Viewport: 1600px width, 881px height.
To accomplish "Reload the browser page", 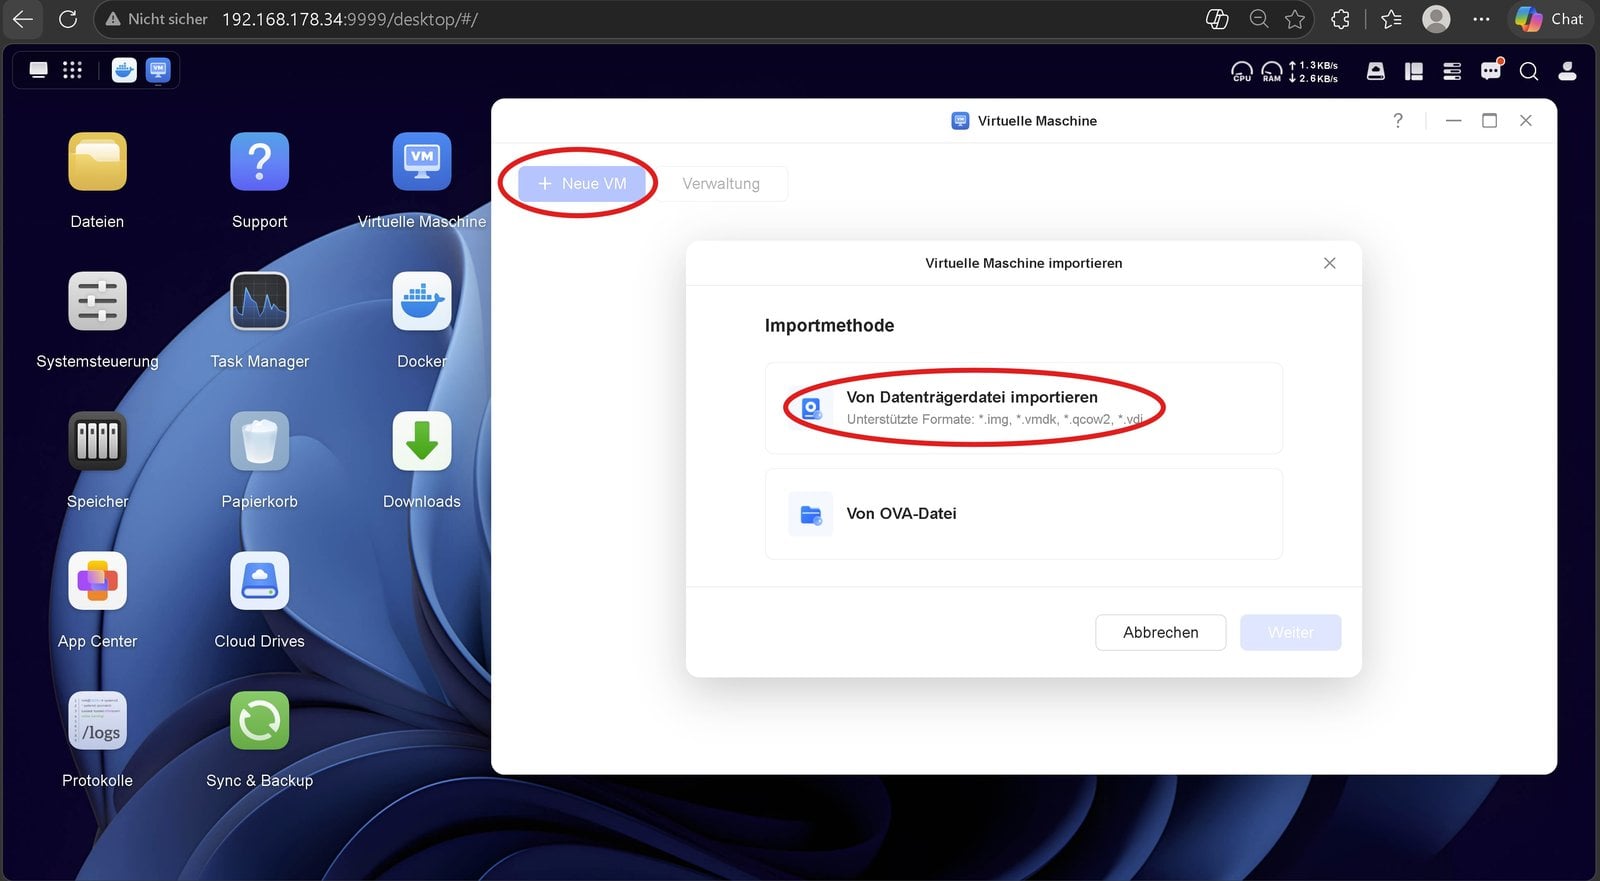I will click(x=68, y=19).
